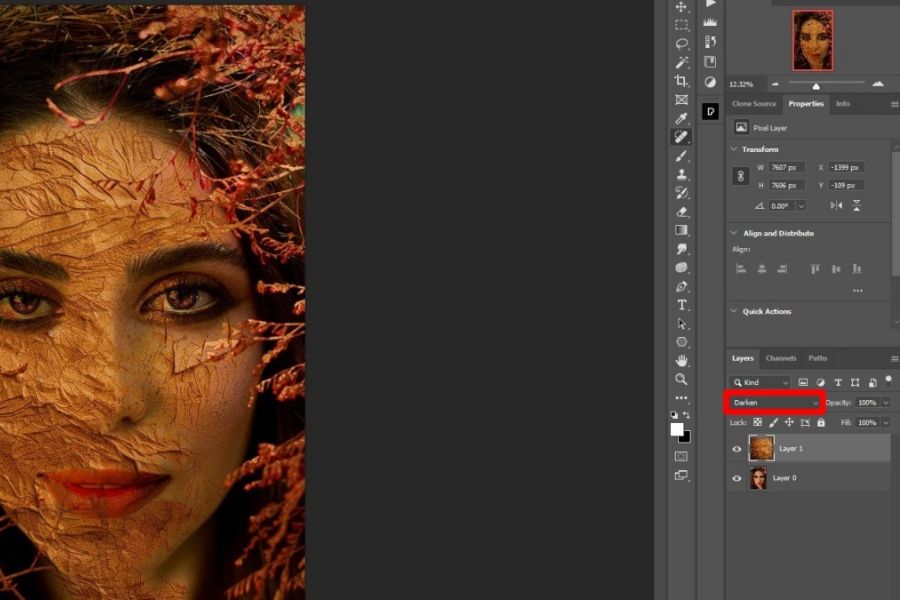Activate the Zoom tool in toolbar

point(682,380)
